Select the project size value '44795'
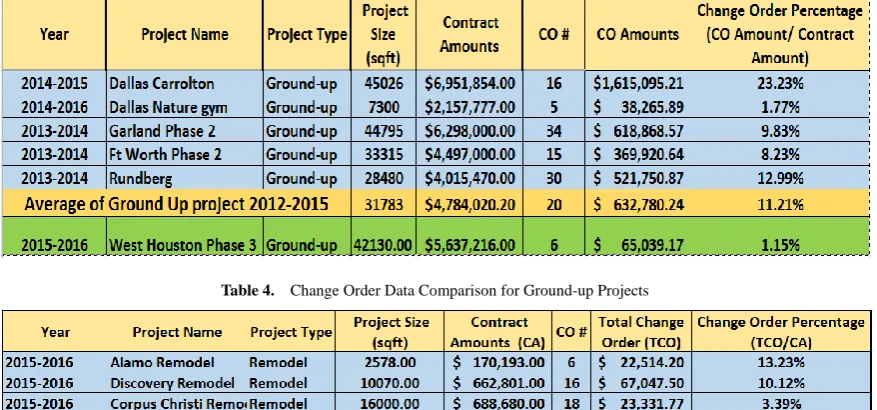The image size is (877, 410). click(384, 131)
